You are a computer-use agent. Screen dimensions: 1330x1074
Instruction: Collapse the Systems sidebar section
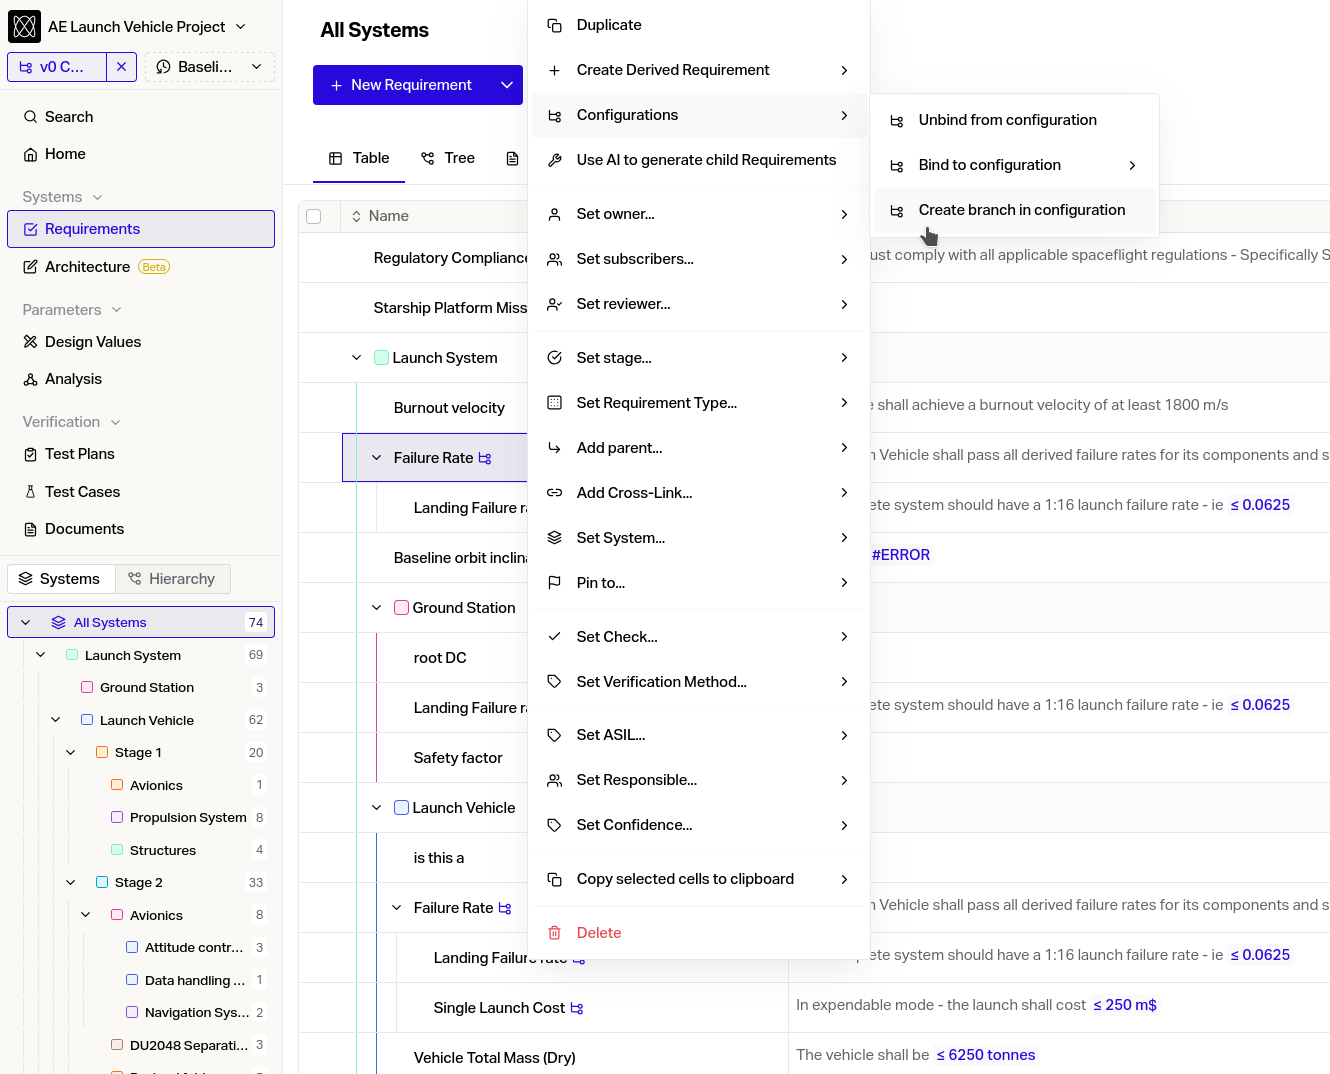coord(97,197)
